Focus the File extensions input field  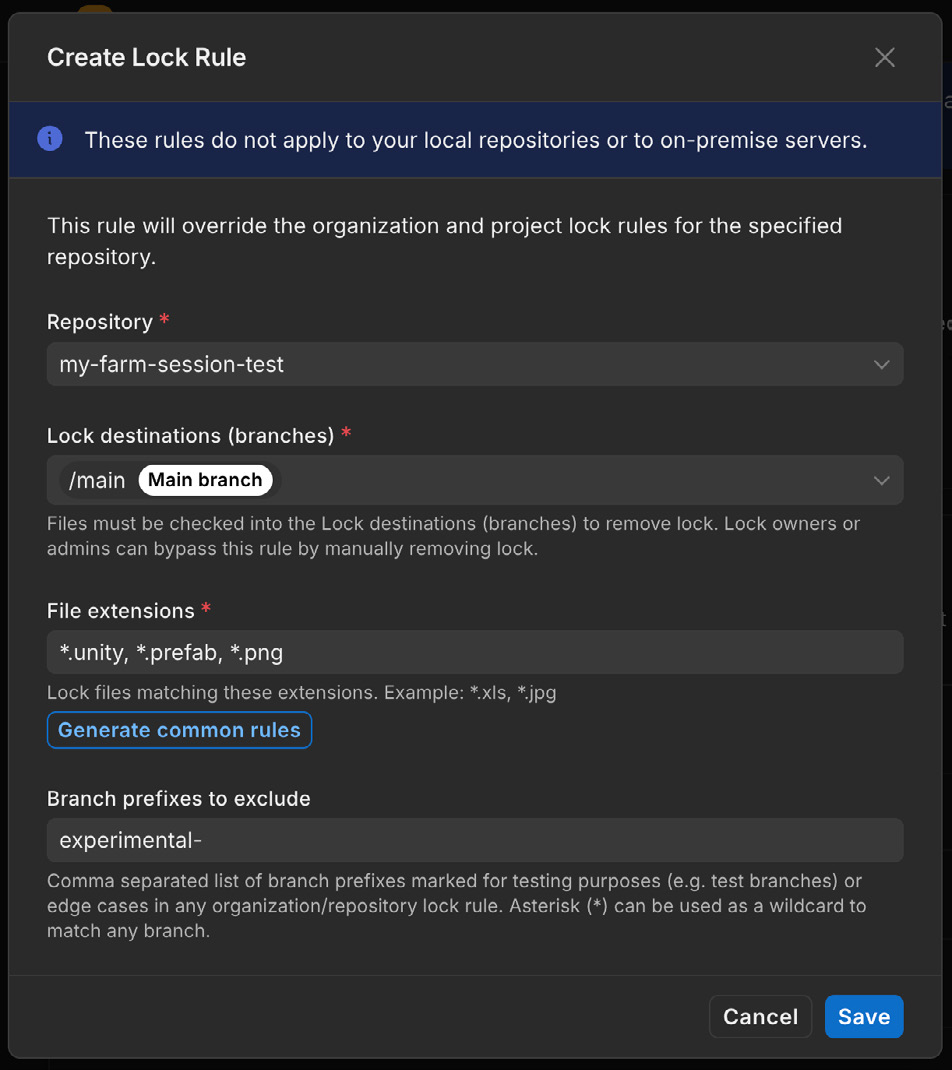pos(475,652)
